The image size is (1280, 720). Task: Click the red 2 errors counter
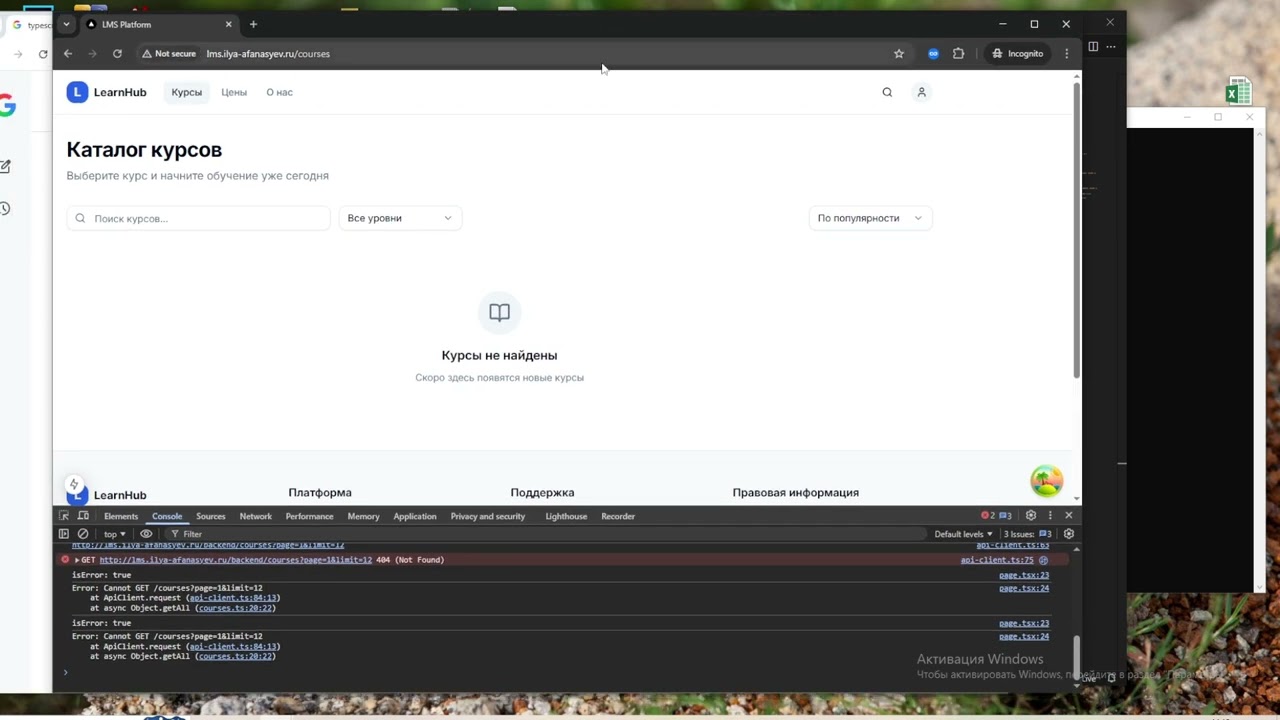[987, 516]
